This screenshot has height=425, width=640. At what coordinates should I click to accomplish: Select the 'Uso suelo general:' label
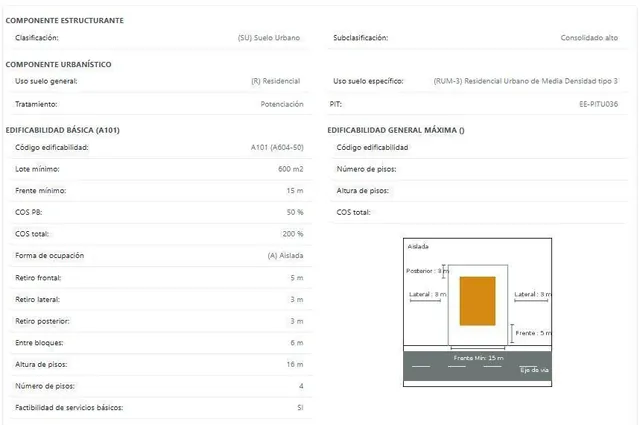46,81
